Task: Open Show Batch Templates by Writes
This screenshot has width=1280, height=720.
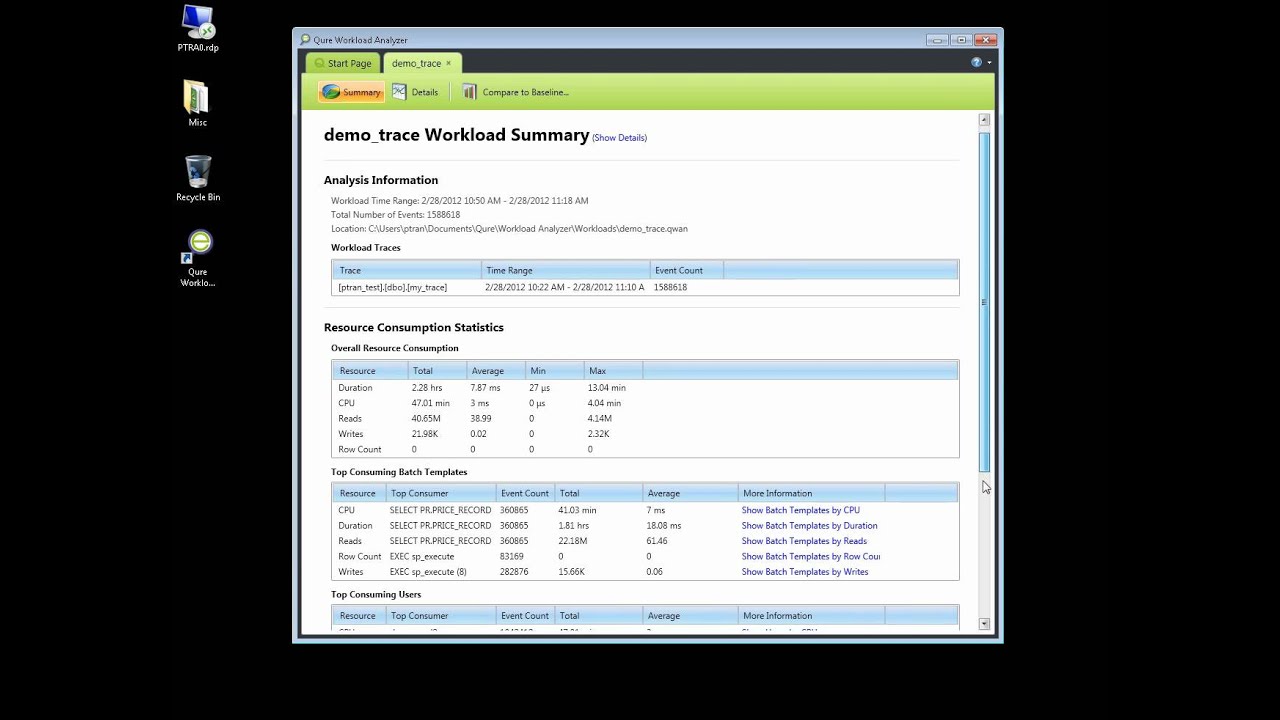Action: click(805, 572)
